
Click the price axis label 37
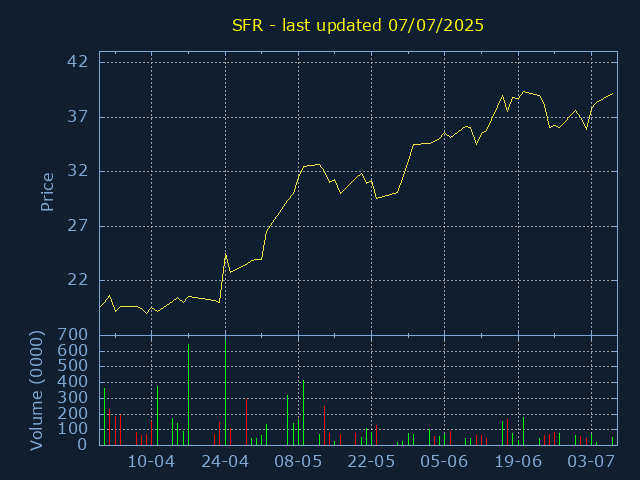click(x=78, y=117)
